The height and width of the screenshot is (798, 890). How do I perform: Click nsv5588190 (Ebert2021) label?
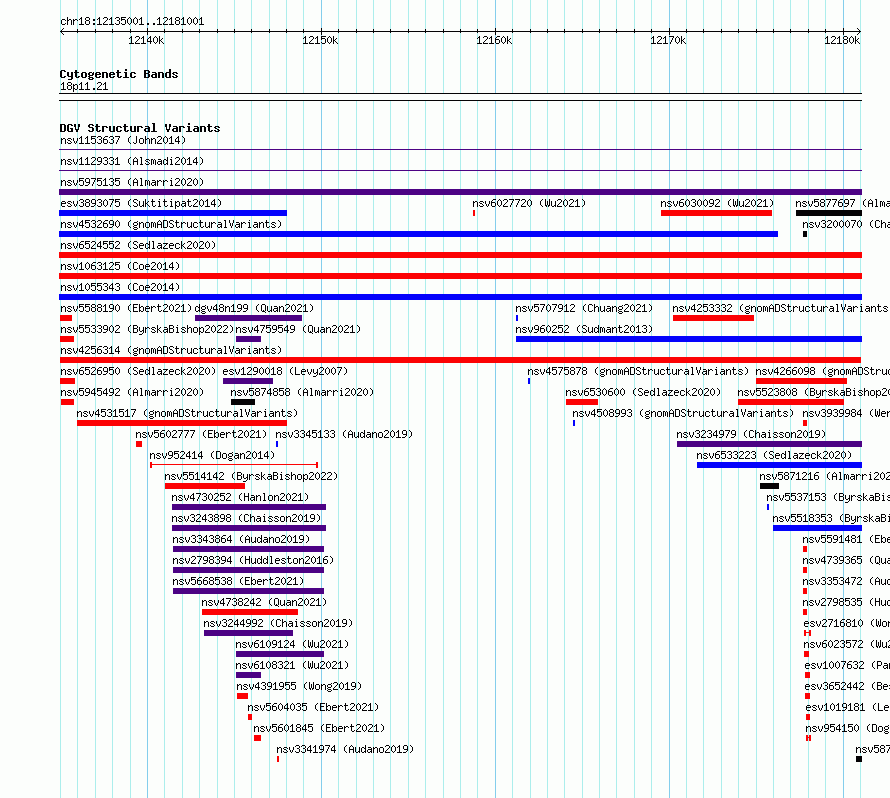click(x=126, y=308)
